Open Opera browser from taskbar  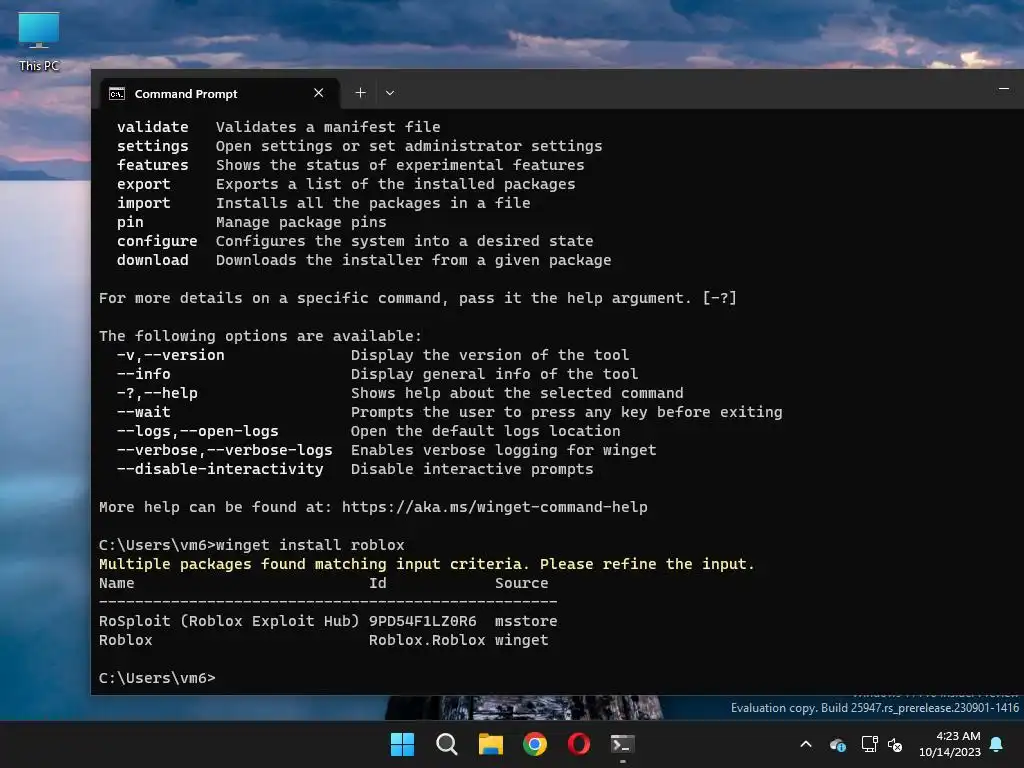coord(579,744)
